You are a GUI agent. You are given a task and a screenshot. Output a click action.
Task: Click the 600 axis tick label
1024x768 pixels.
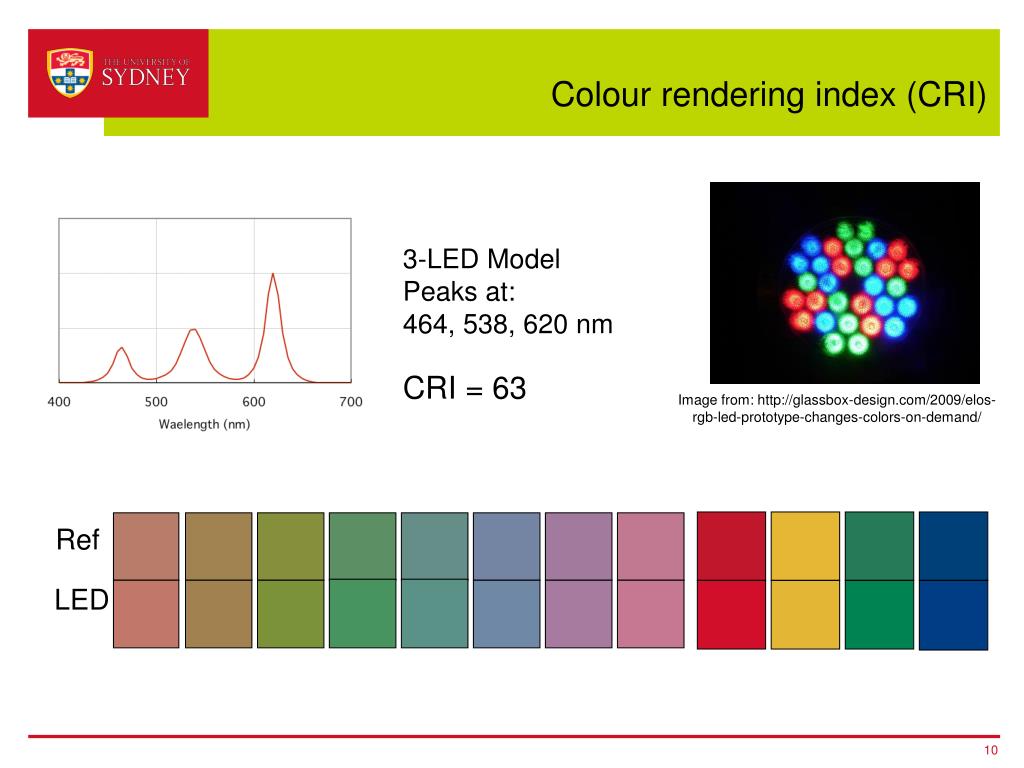(x=254, y=402)
